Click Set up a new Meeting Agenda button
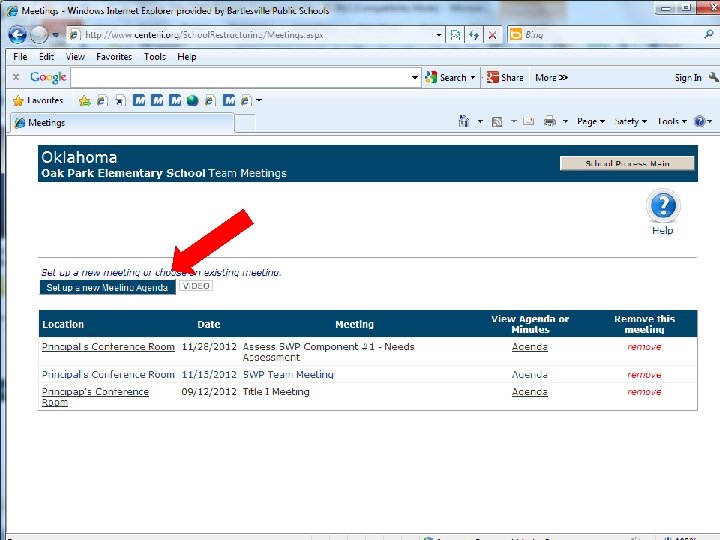The height and width of the screenshot is (540, 720). [x=107, y=287]
